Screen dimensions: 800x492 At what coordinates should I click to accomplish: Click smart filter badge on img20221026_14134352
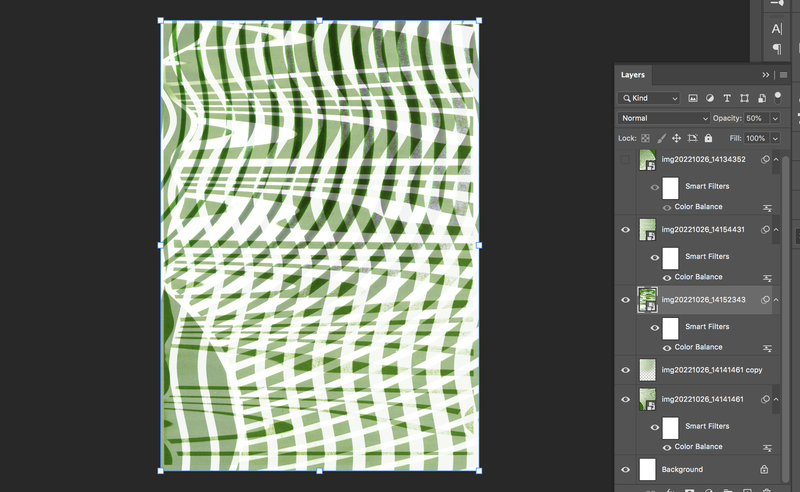(765, 159)
